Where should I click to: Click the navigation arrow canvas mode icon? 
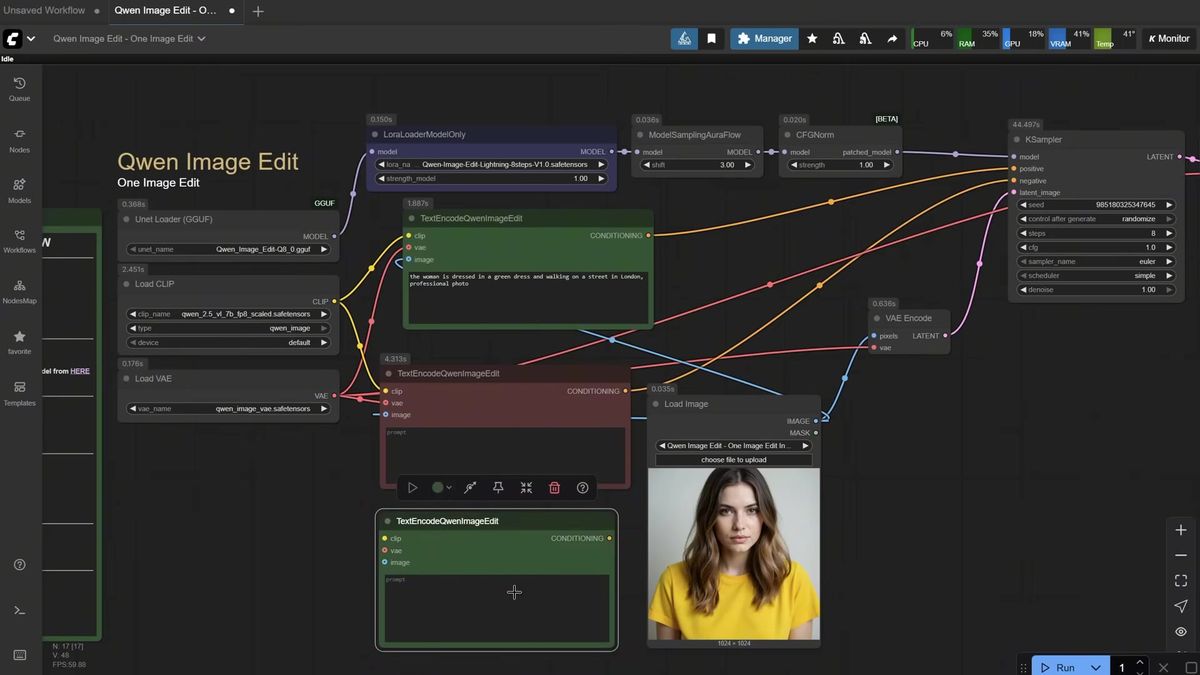pyautogui.click(x=1181, y=607)
